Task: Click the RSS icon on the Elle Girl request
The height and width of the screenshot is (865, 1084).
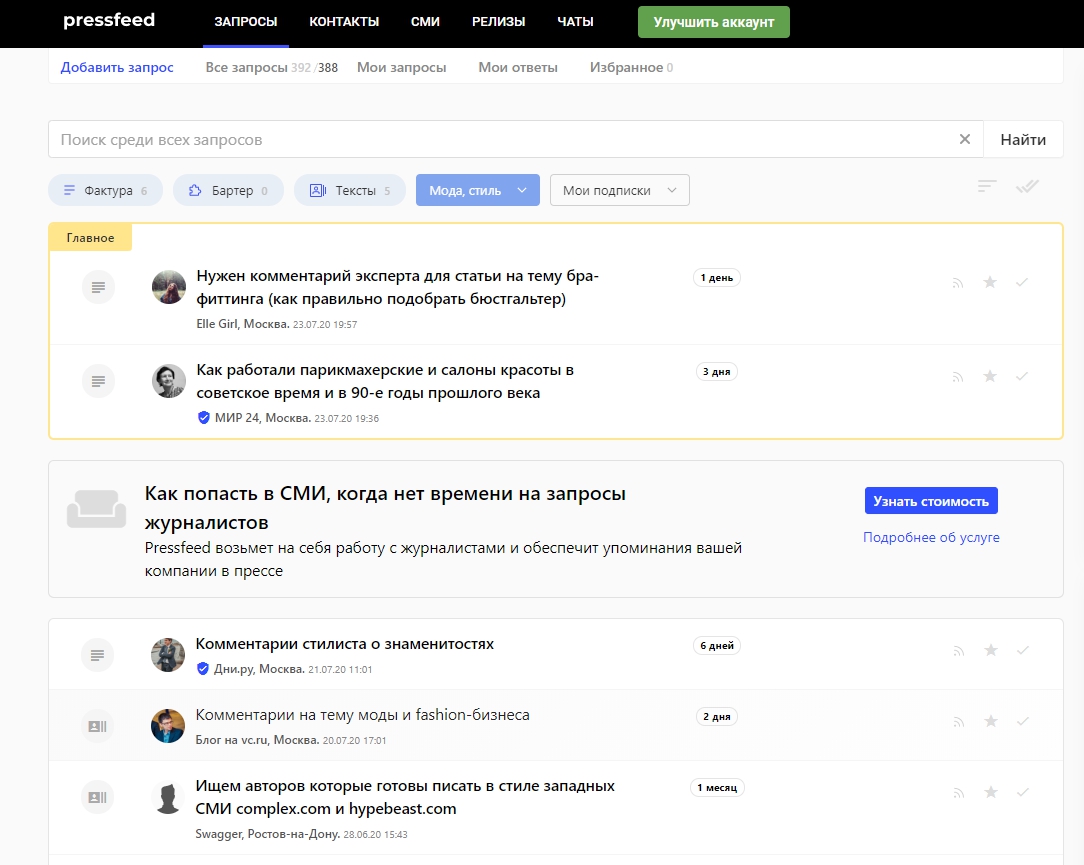Action: pos(958,283)
